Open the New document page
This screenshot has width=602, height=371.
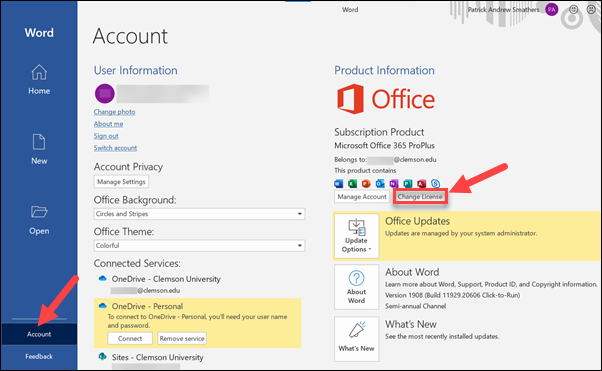click(x=39, y=149)
